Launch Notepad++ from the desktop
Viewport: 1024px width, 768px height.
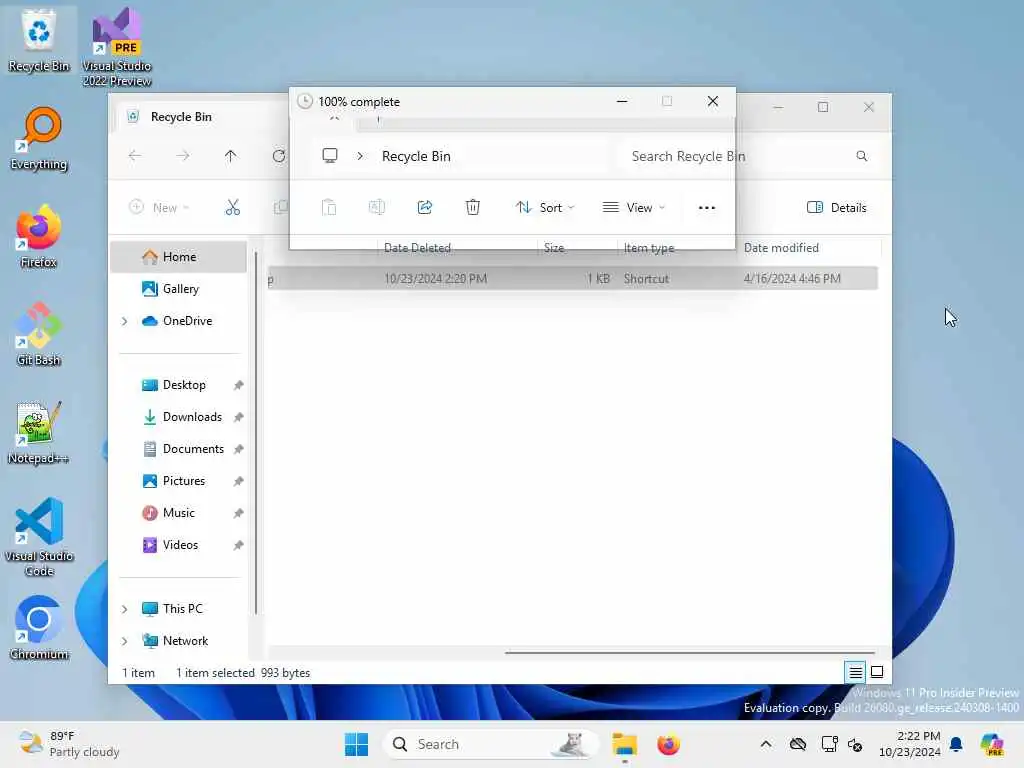point(39,432)
